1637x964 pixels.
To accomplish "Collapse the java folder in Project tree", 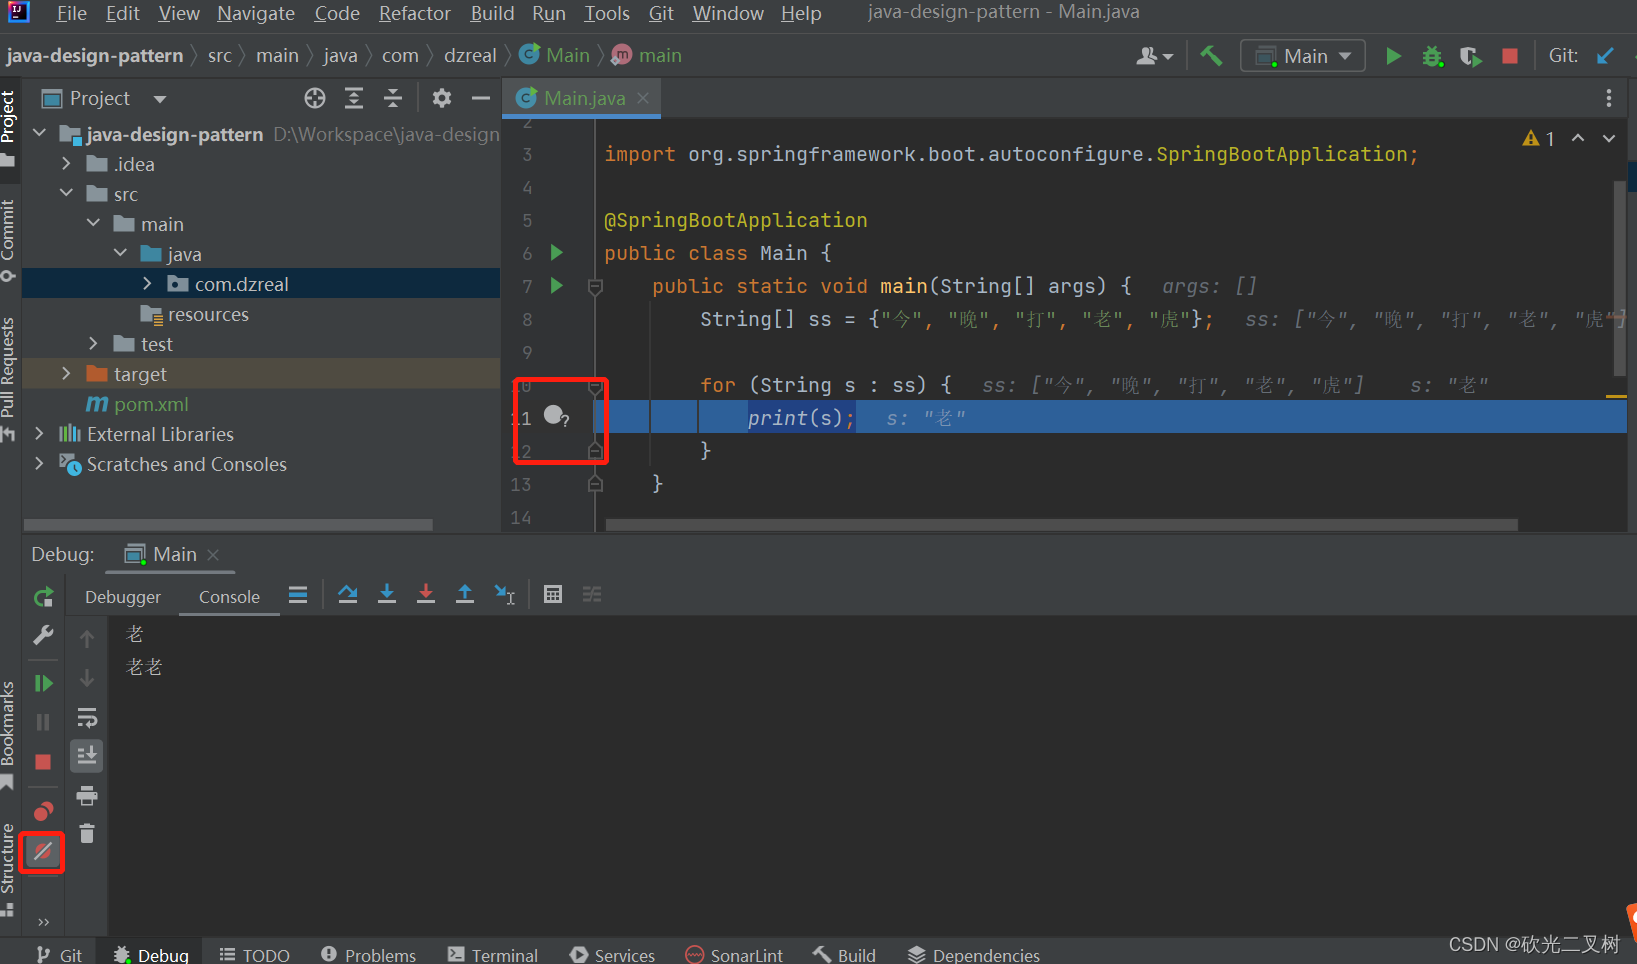I will tap(120, 253).
